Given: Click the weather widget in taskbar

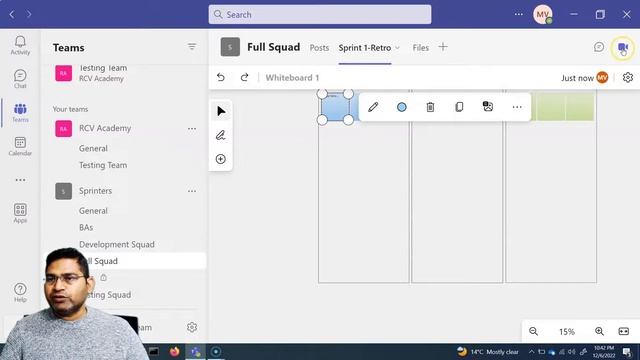Looking at the screenshot, I should (487, 351).
